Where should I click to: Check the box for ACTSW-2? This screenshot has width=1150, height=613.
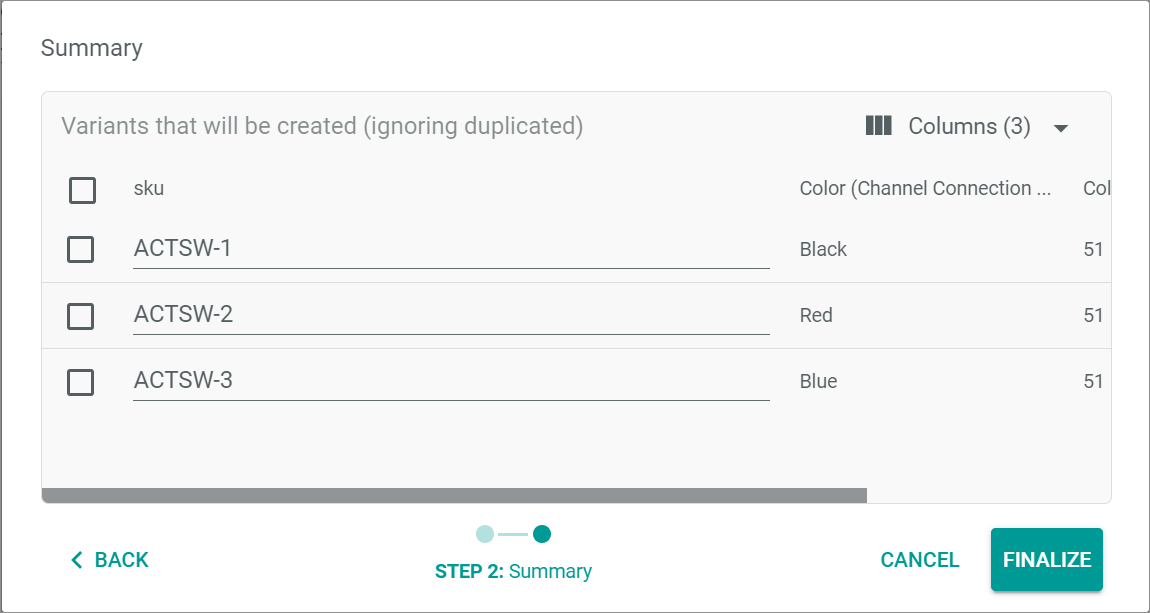click(x=81, y=316)
